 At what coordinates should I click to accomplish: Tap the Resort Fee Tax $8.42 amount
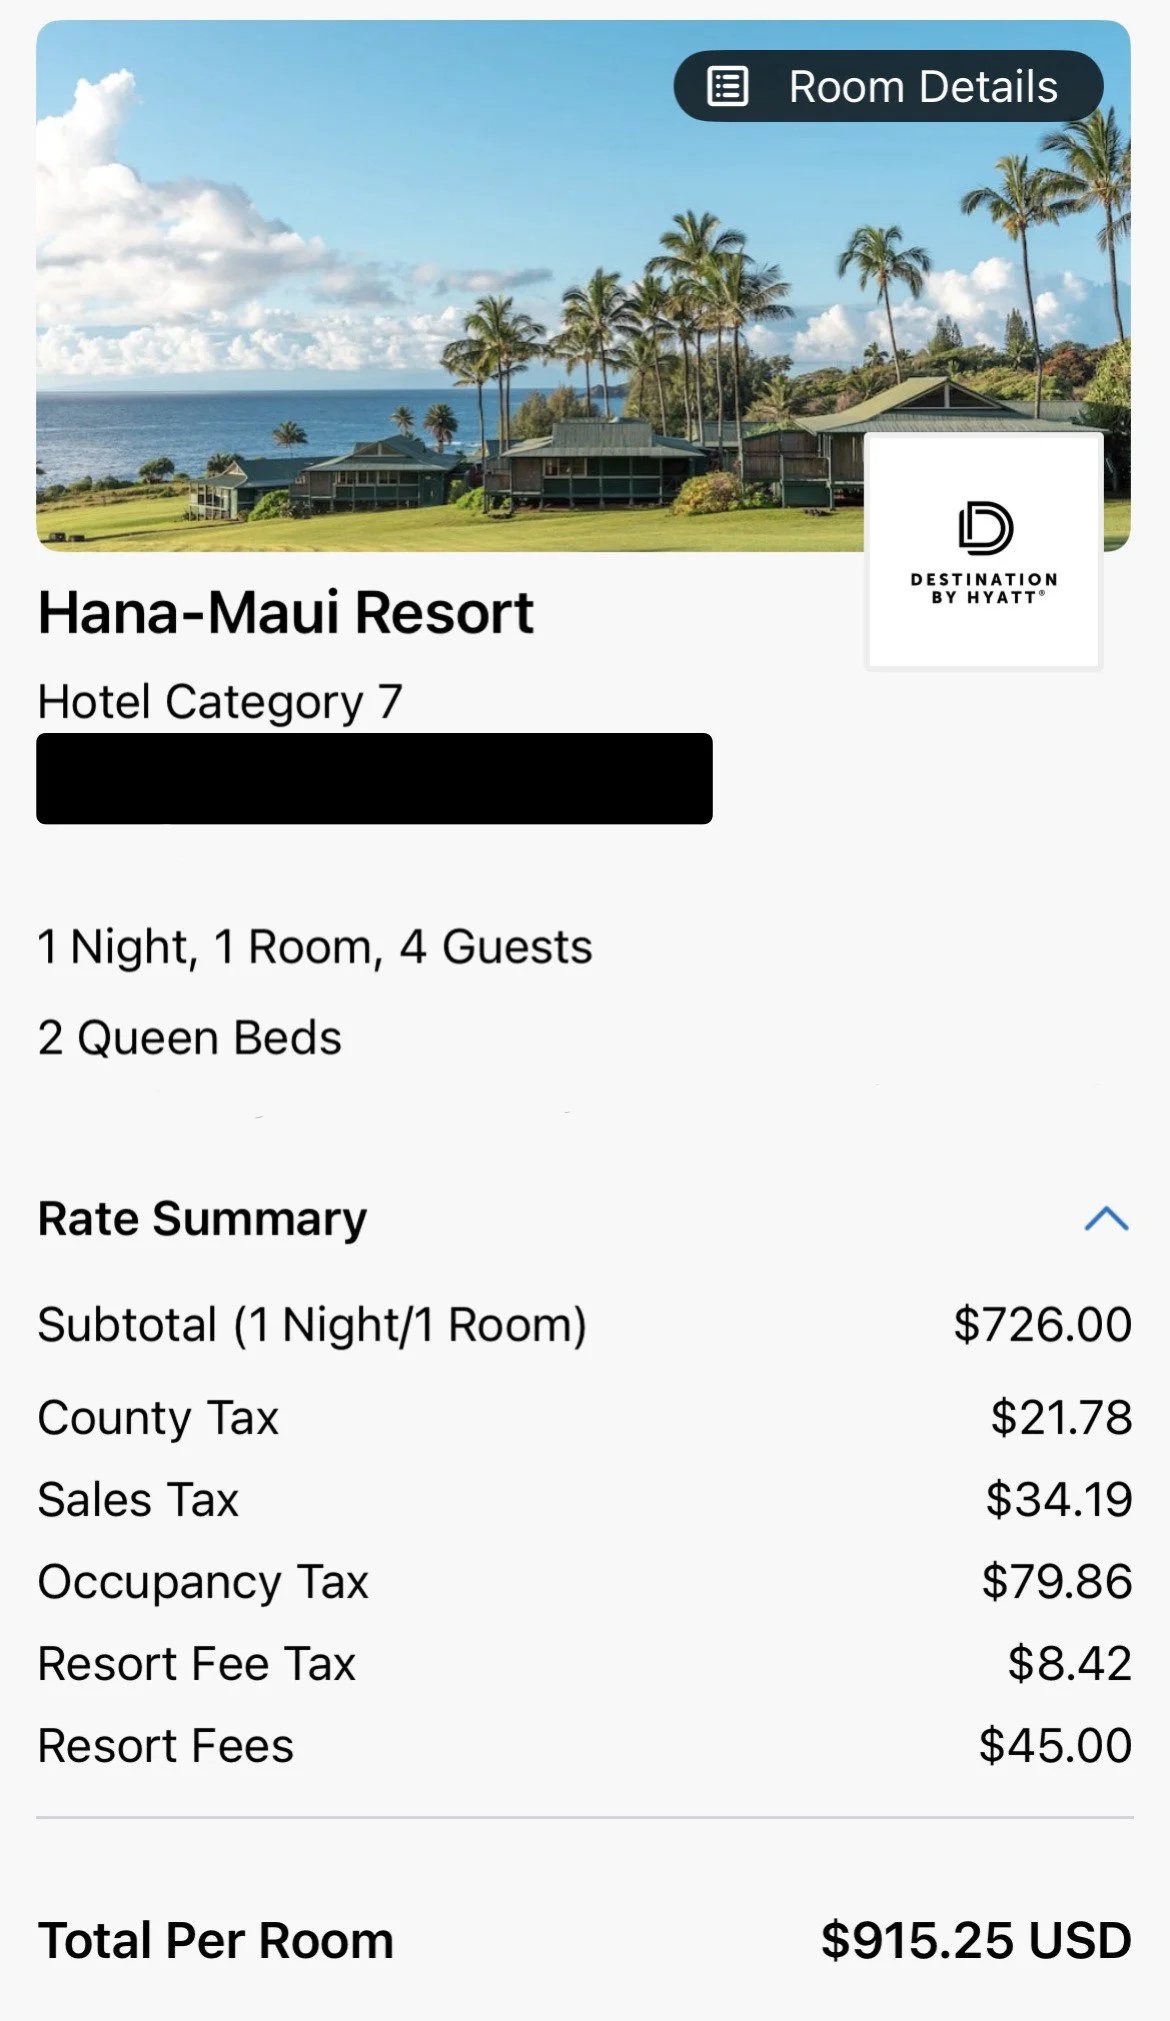[1070, 1663]
